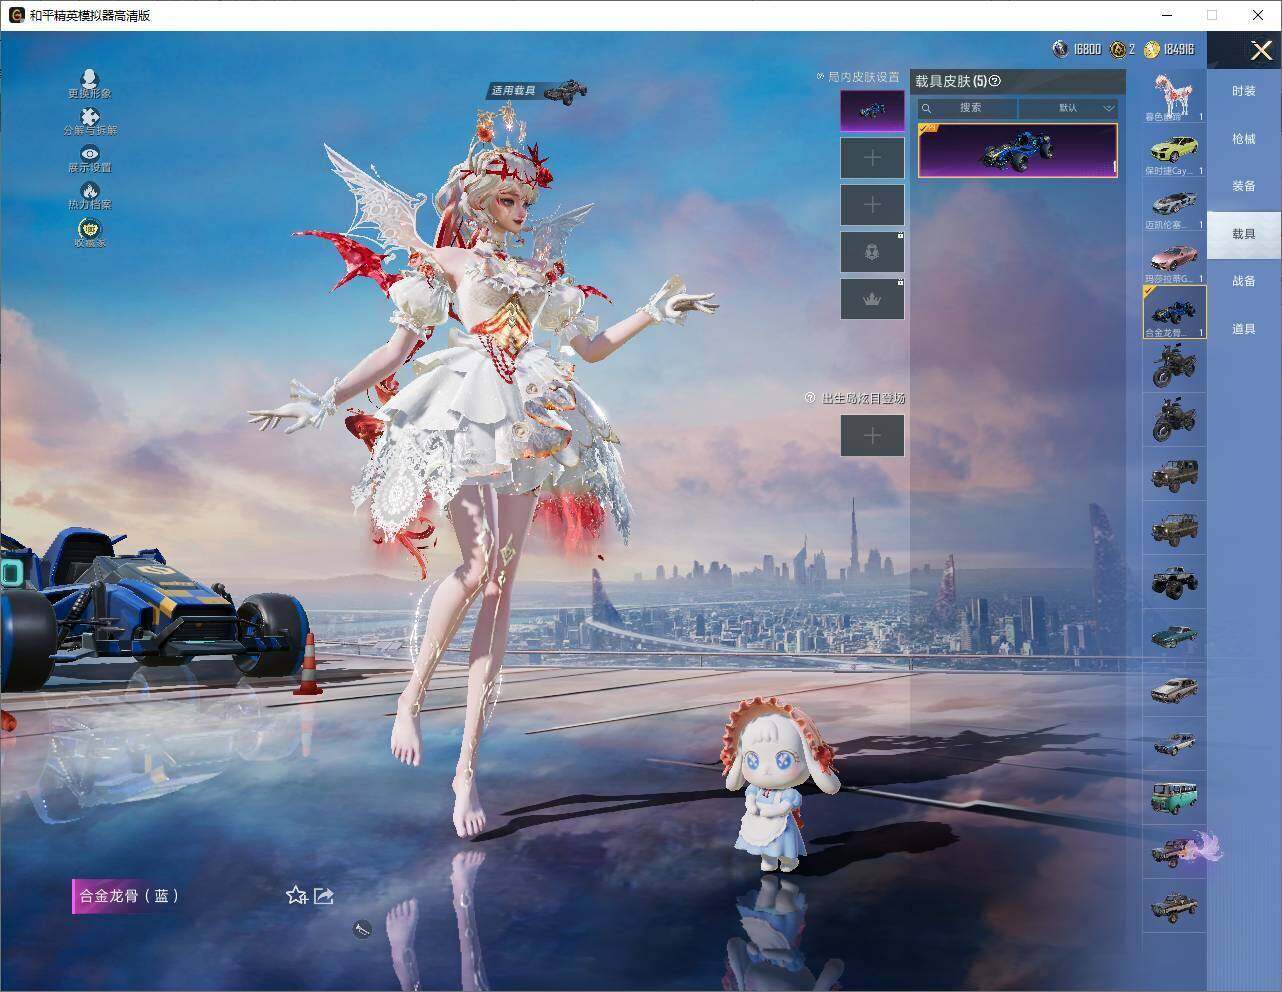This screenshot has width=1282, height=992.
Task: Switch to the 装备 tab
Action: pyautogui.click(x=1244, y=186)
